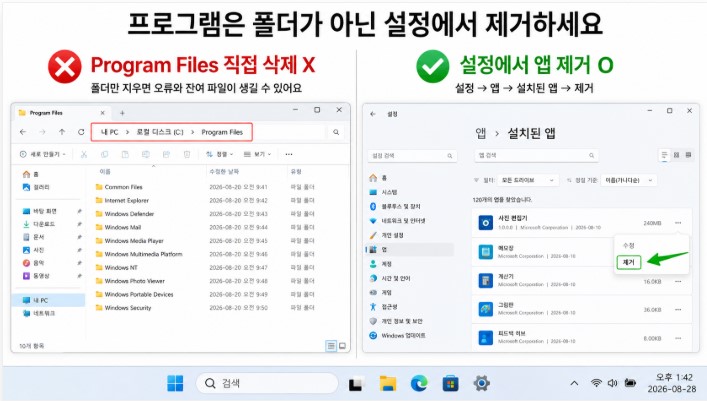The width and height of the screenshot is (707, 401).
Task: Click chevron after 로컬 디스크 (C:) in address bar
Action: tap(193, 132)
